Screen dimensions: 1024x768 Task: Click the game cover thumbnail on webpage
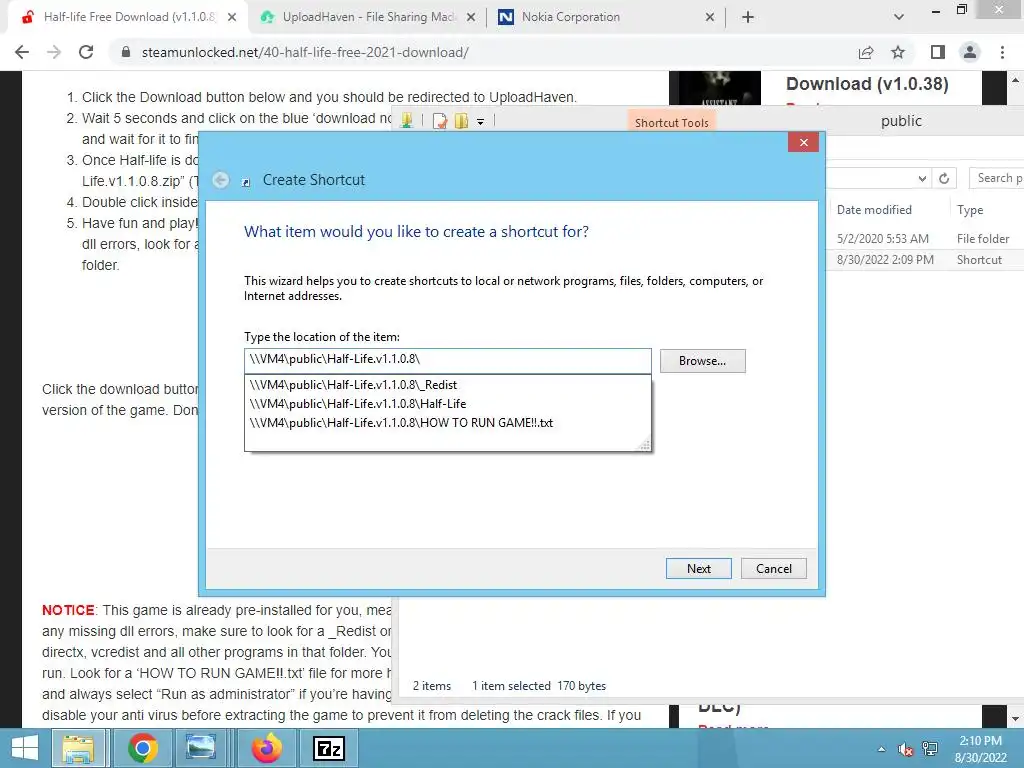(715, 88)
